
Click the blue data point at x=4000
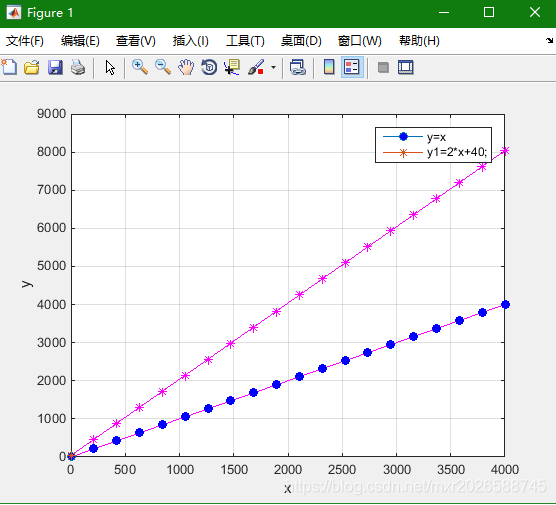(x=505, y=304)
